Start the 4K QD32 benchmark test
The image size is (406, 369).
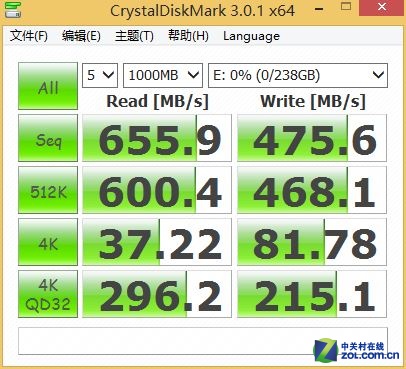[x=48, y=294]
